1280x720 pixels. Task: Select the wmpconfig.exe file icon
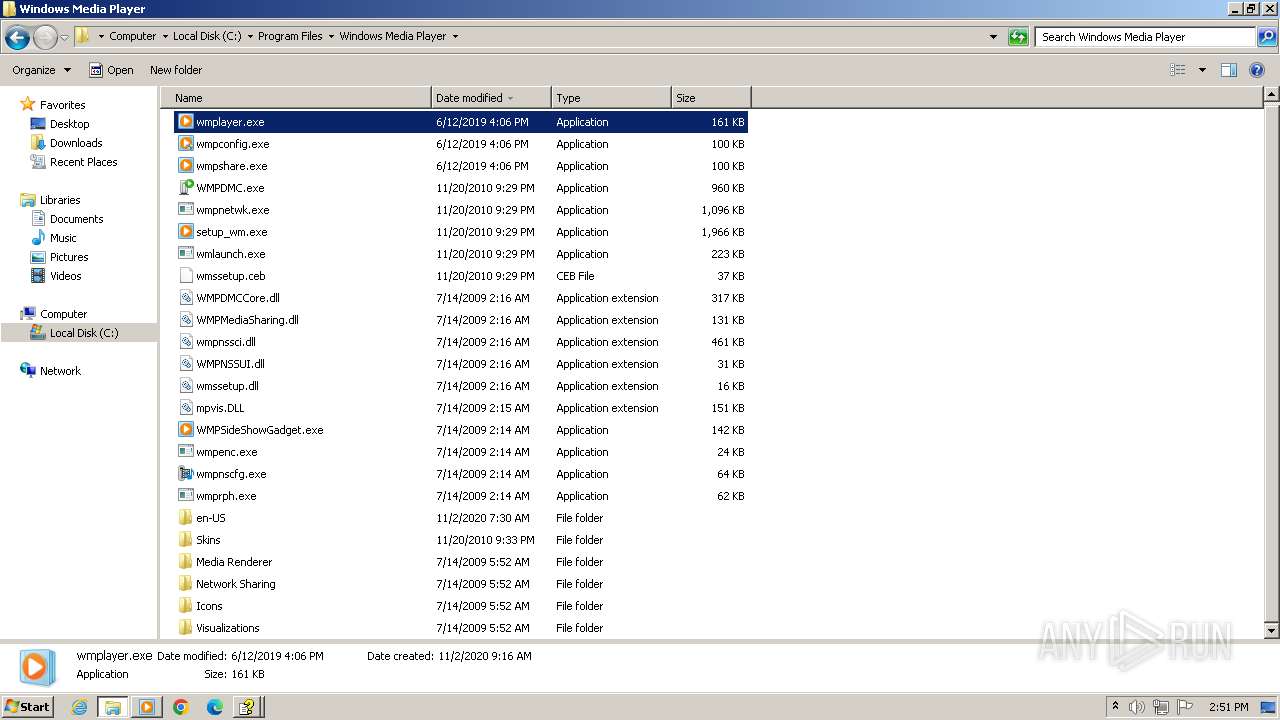[x=185, y=144]
